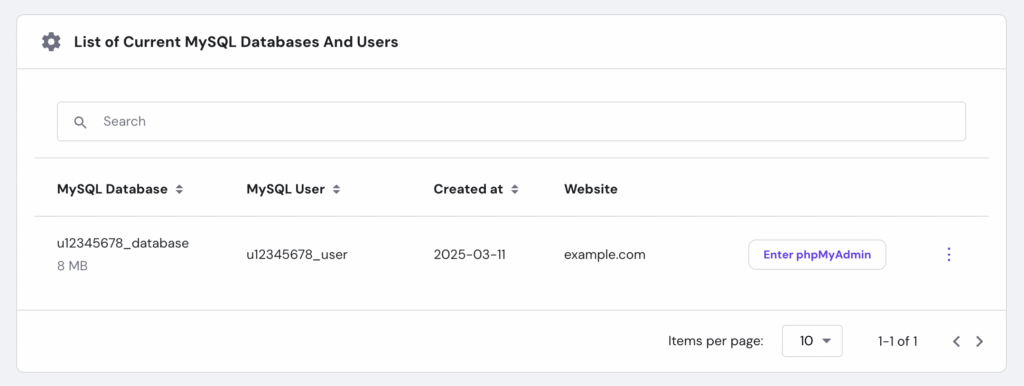
Task: Click the magnifier icon in the search box
Action: (x=80, y=122)
